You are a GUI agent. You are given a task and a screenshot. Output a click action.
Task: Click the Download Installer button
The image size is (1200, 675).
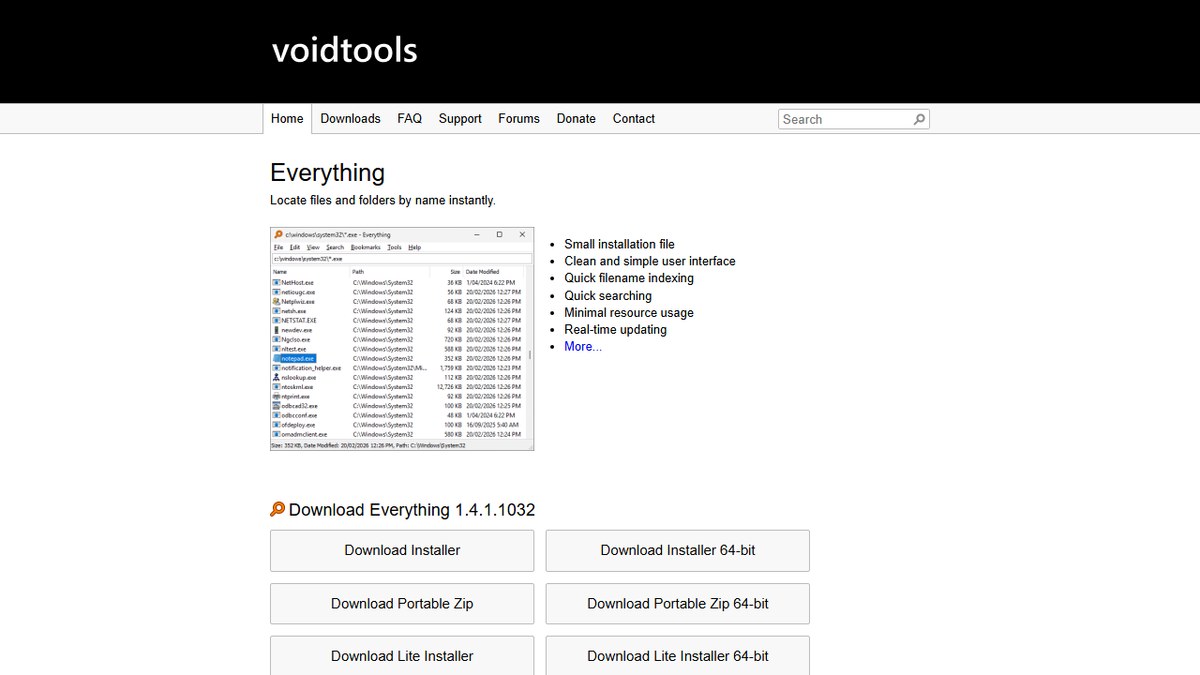[x=402, y=550]
